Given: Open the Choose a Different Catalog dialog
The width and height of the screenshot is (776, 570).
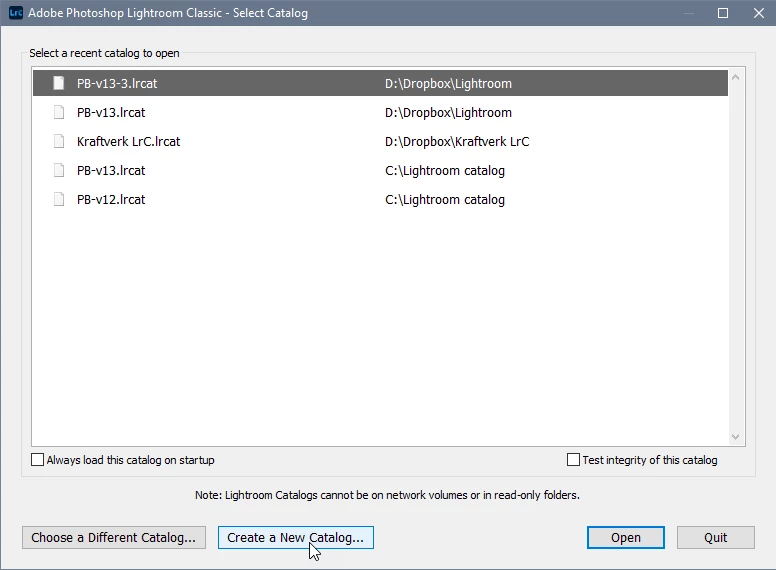Looking at the screenshot, I should pos(114,537).
